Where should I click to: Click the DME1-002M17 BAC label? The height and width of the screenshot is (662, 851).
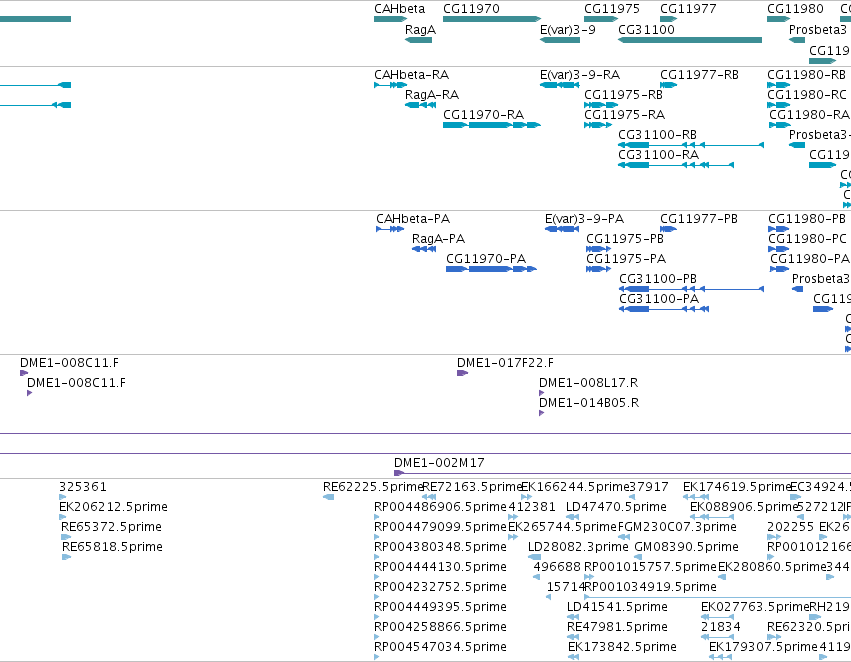[x=439, y=463]
